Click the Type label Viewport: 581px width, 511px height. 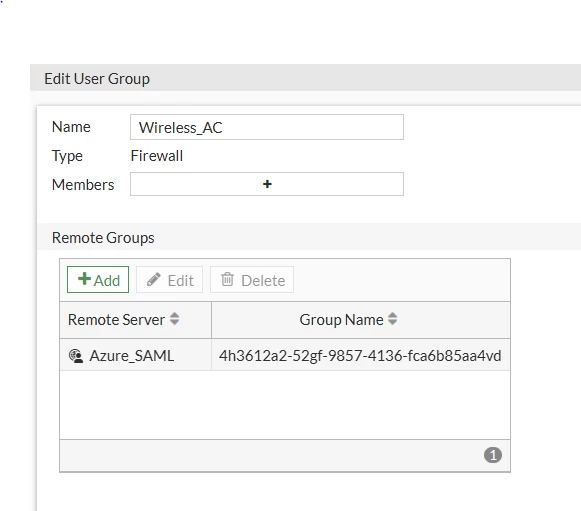[x=67, y=156]
